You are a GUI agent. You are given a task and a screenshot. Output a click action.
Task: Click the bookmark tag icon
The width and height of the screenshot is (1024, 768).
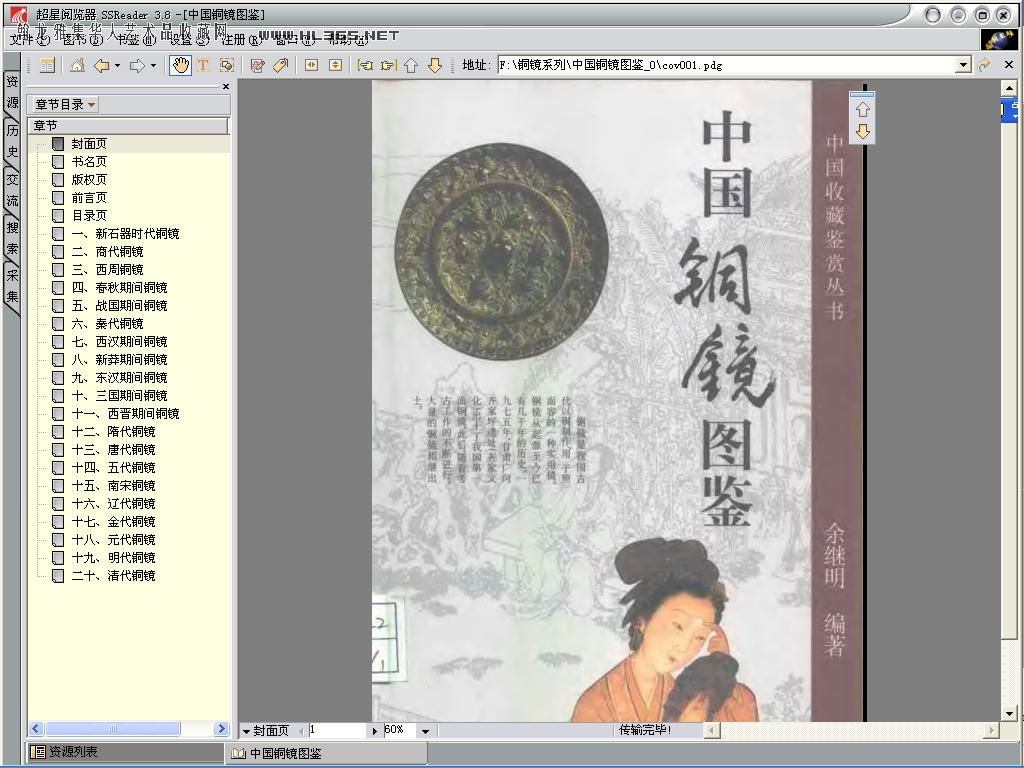pos(280,65)
